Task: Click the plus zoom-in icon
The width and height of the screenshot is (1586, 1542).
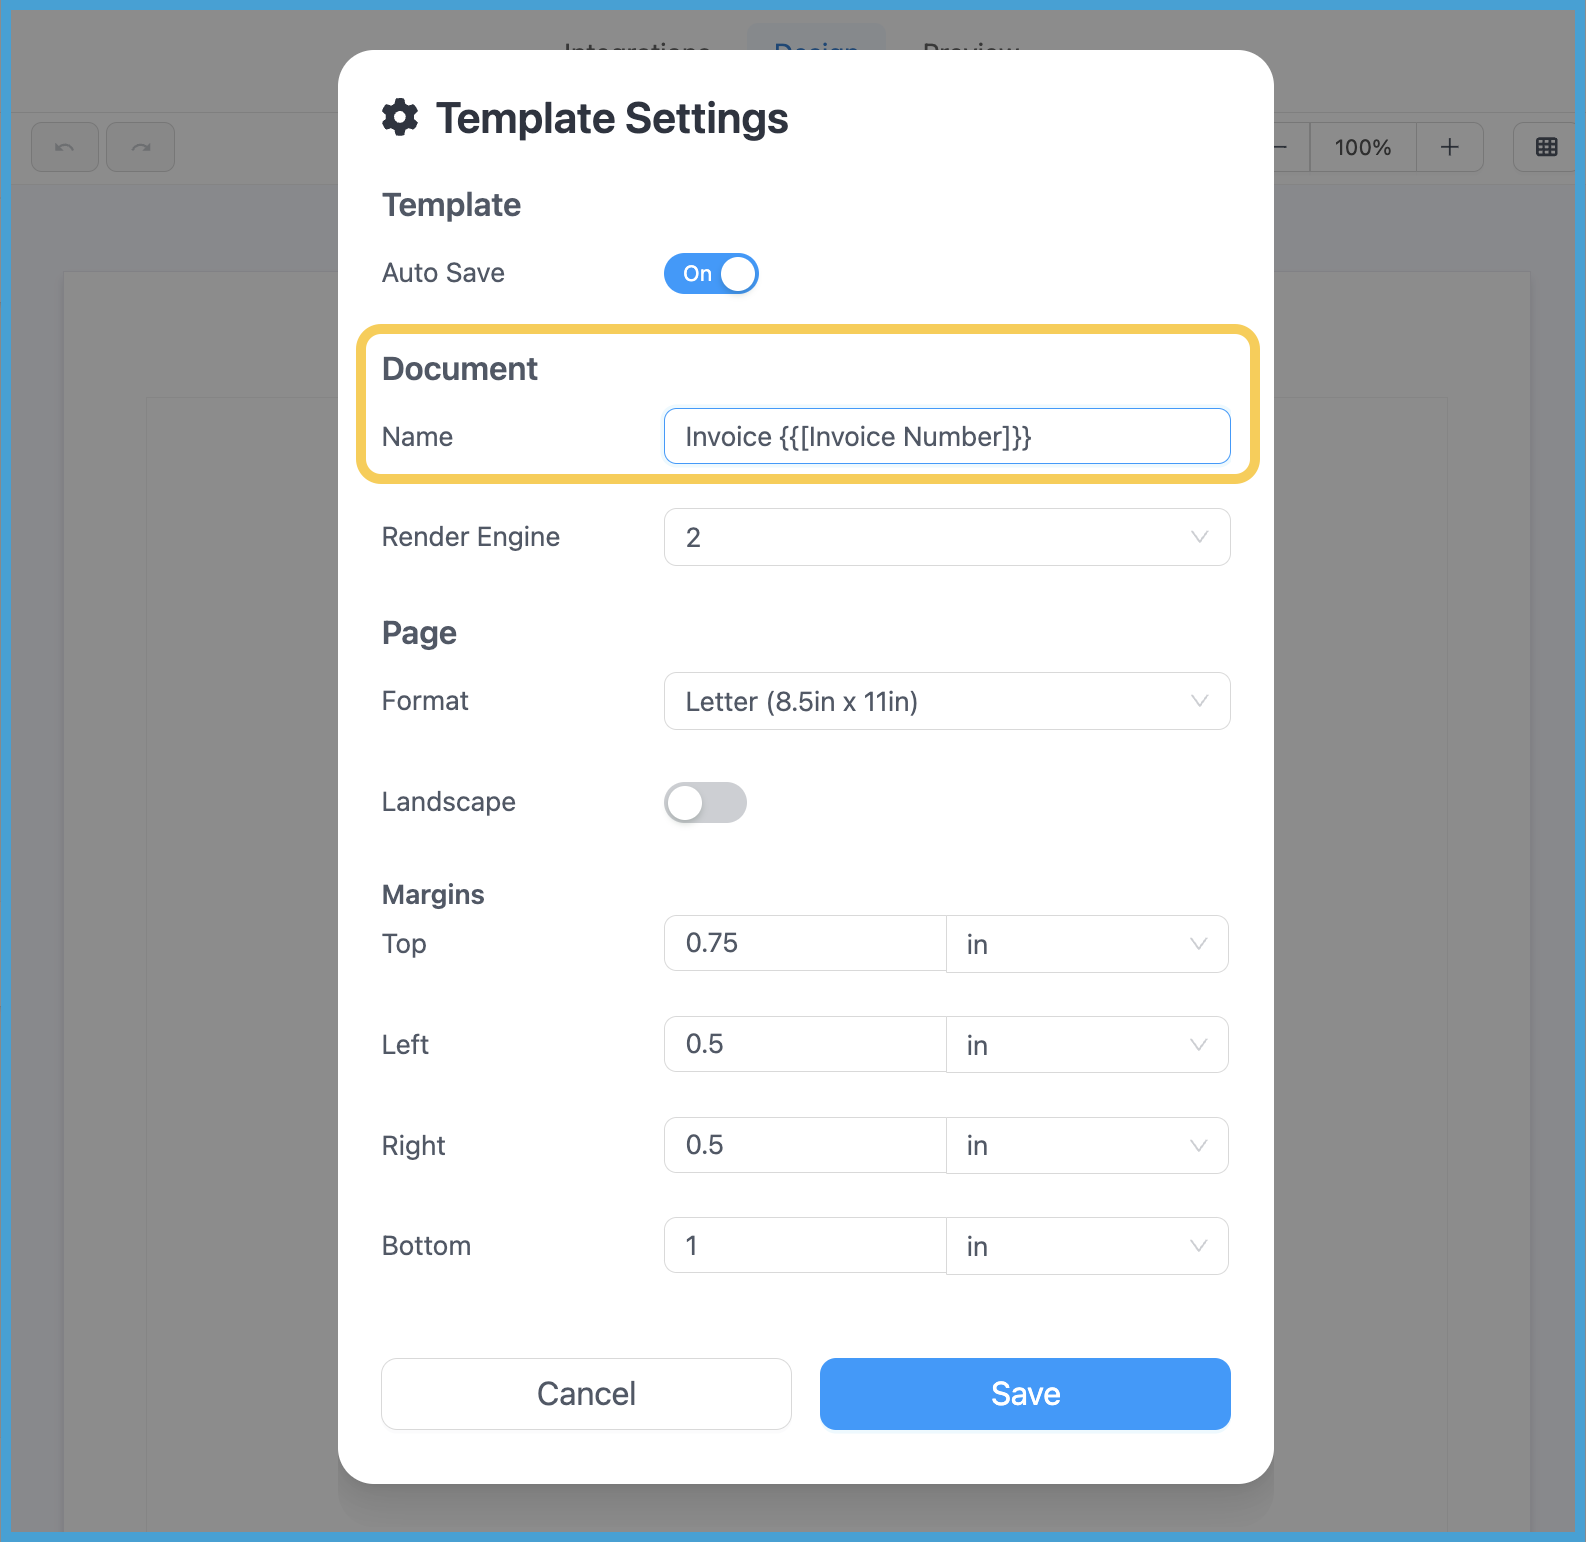Action: [x=1449, y=147]
